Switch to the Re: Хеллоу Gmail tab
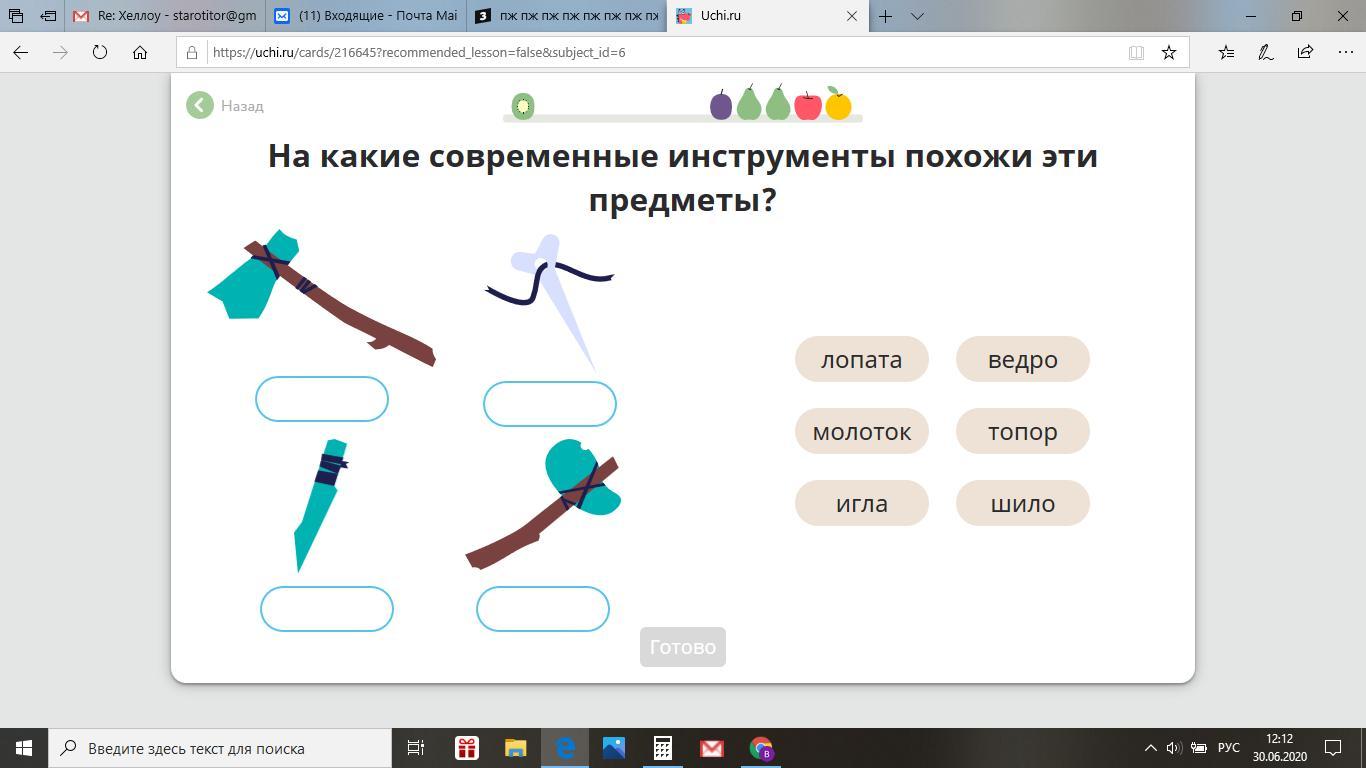 (x=166, y=16)
